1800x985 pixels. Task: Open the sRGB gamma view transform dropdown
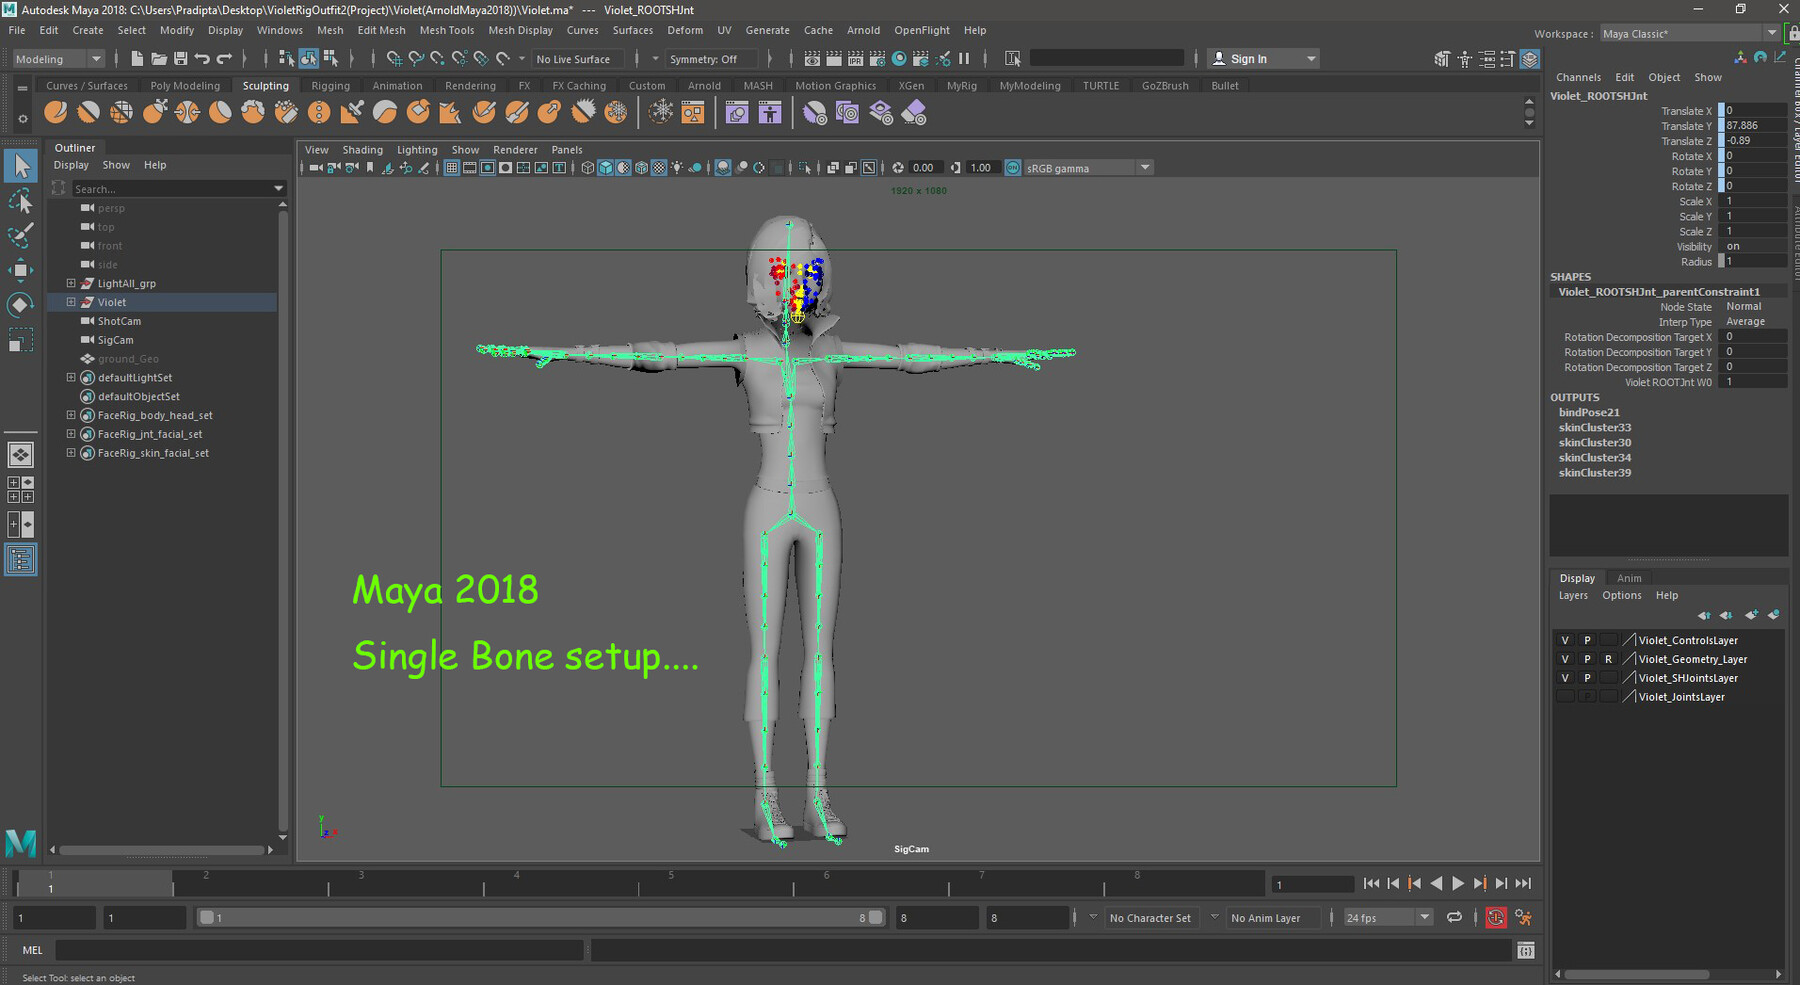tap(1145, 168)
